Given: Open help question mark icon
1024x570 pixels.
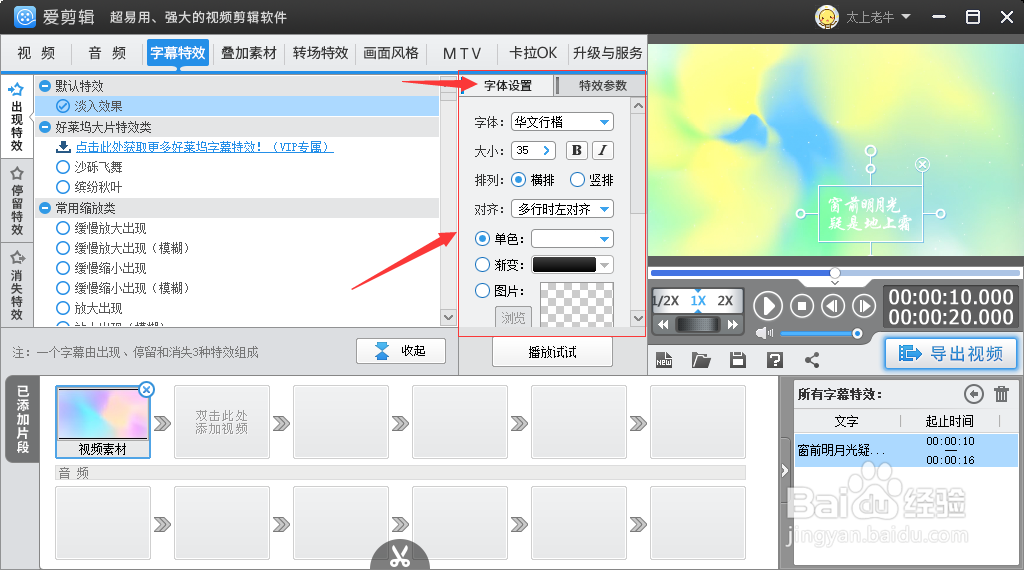Looking at the screenshot, I should pyautogui.click(x=775, y=360).
